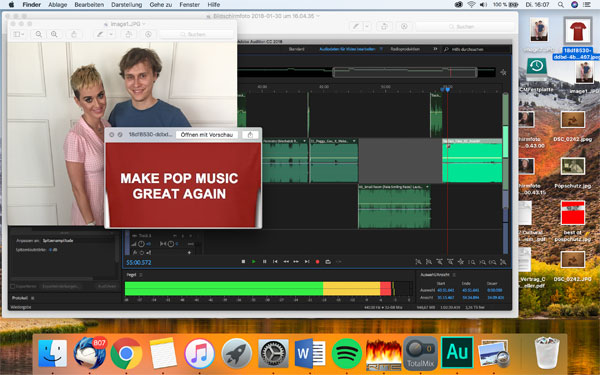
Task: Zoom in on image1.JPG Preview window
Action: pos(54,34)
